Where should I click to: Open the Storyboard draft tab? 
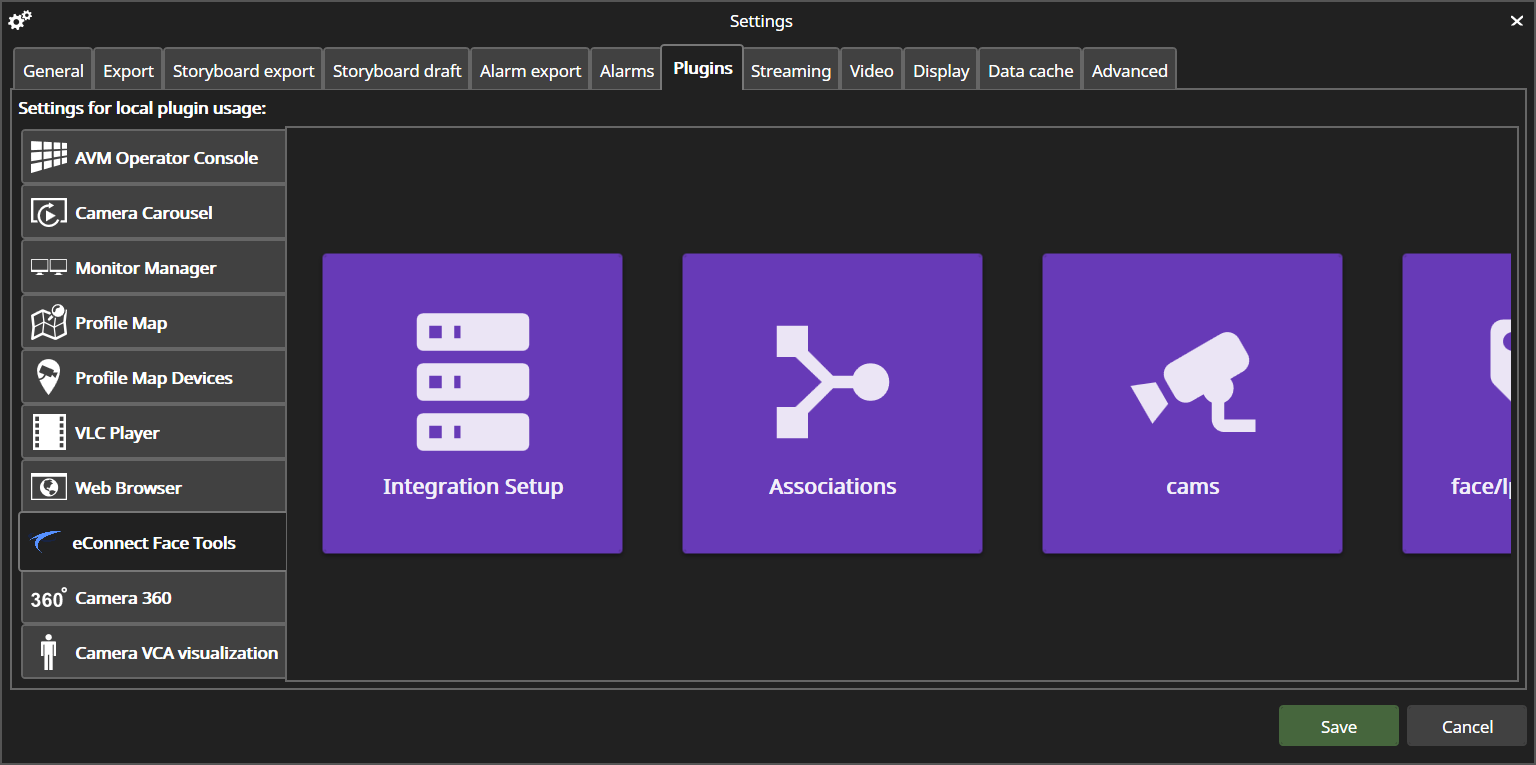(397, 70)
